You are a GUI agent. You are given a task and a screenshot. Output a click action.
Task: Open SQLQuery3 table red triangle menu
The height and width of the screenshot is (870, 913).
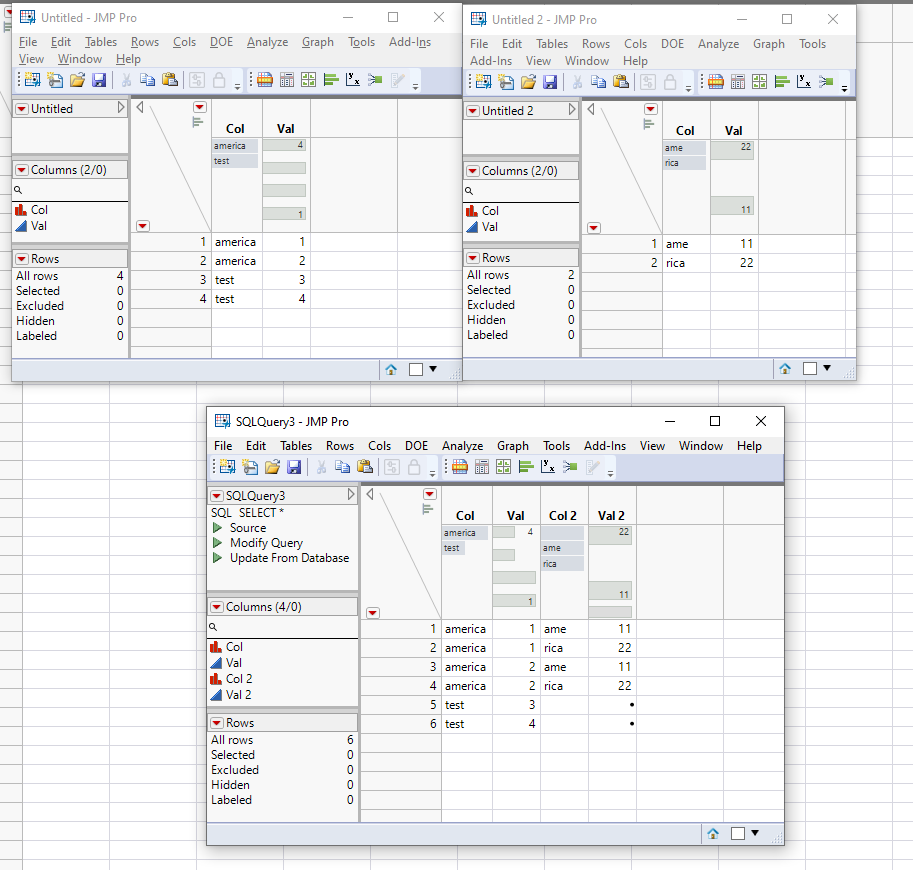point(217,496)
